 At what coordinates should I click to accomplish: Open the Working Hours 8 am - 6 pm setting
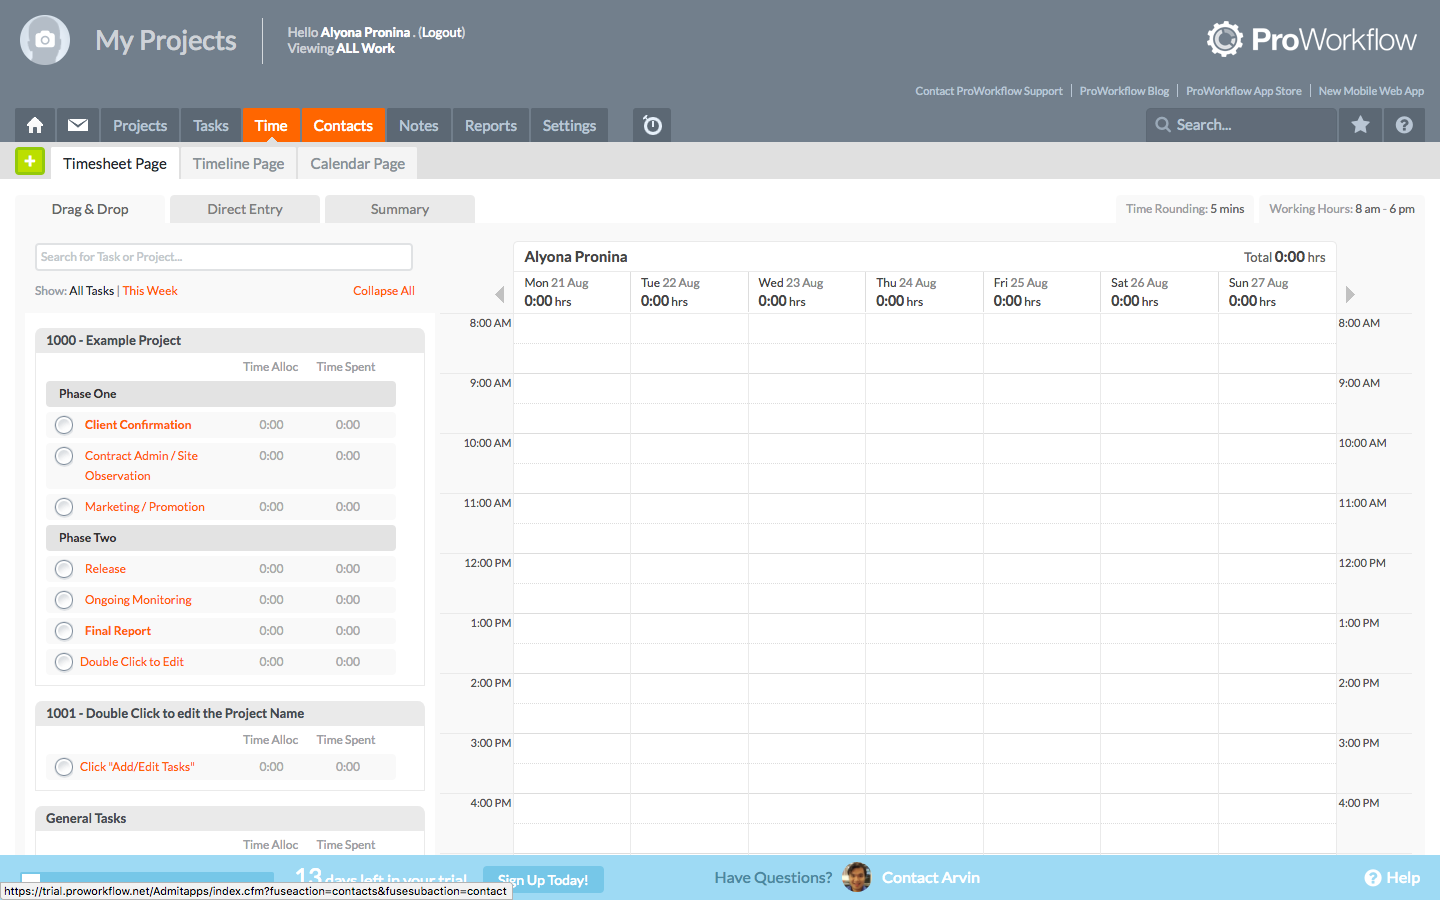click(1341, 209)
